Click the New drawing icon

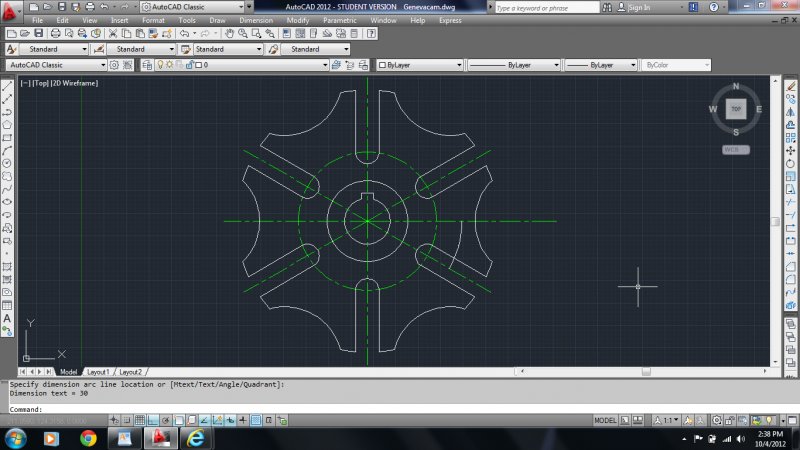click(x=12, y=34)
